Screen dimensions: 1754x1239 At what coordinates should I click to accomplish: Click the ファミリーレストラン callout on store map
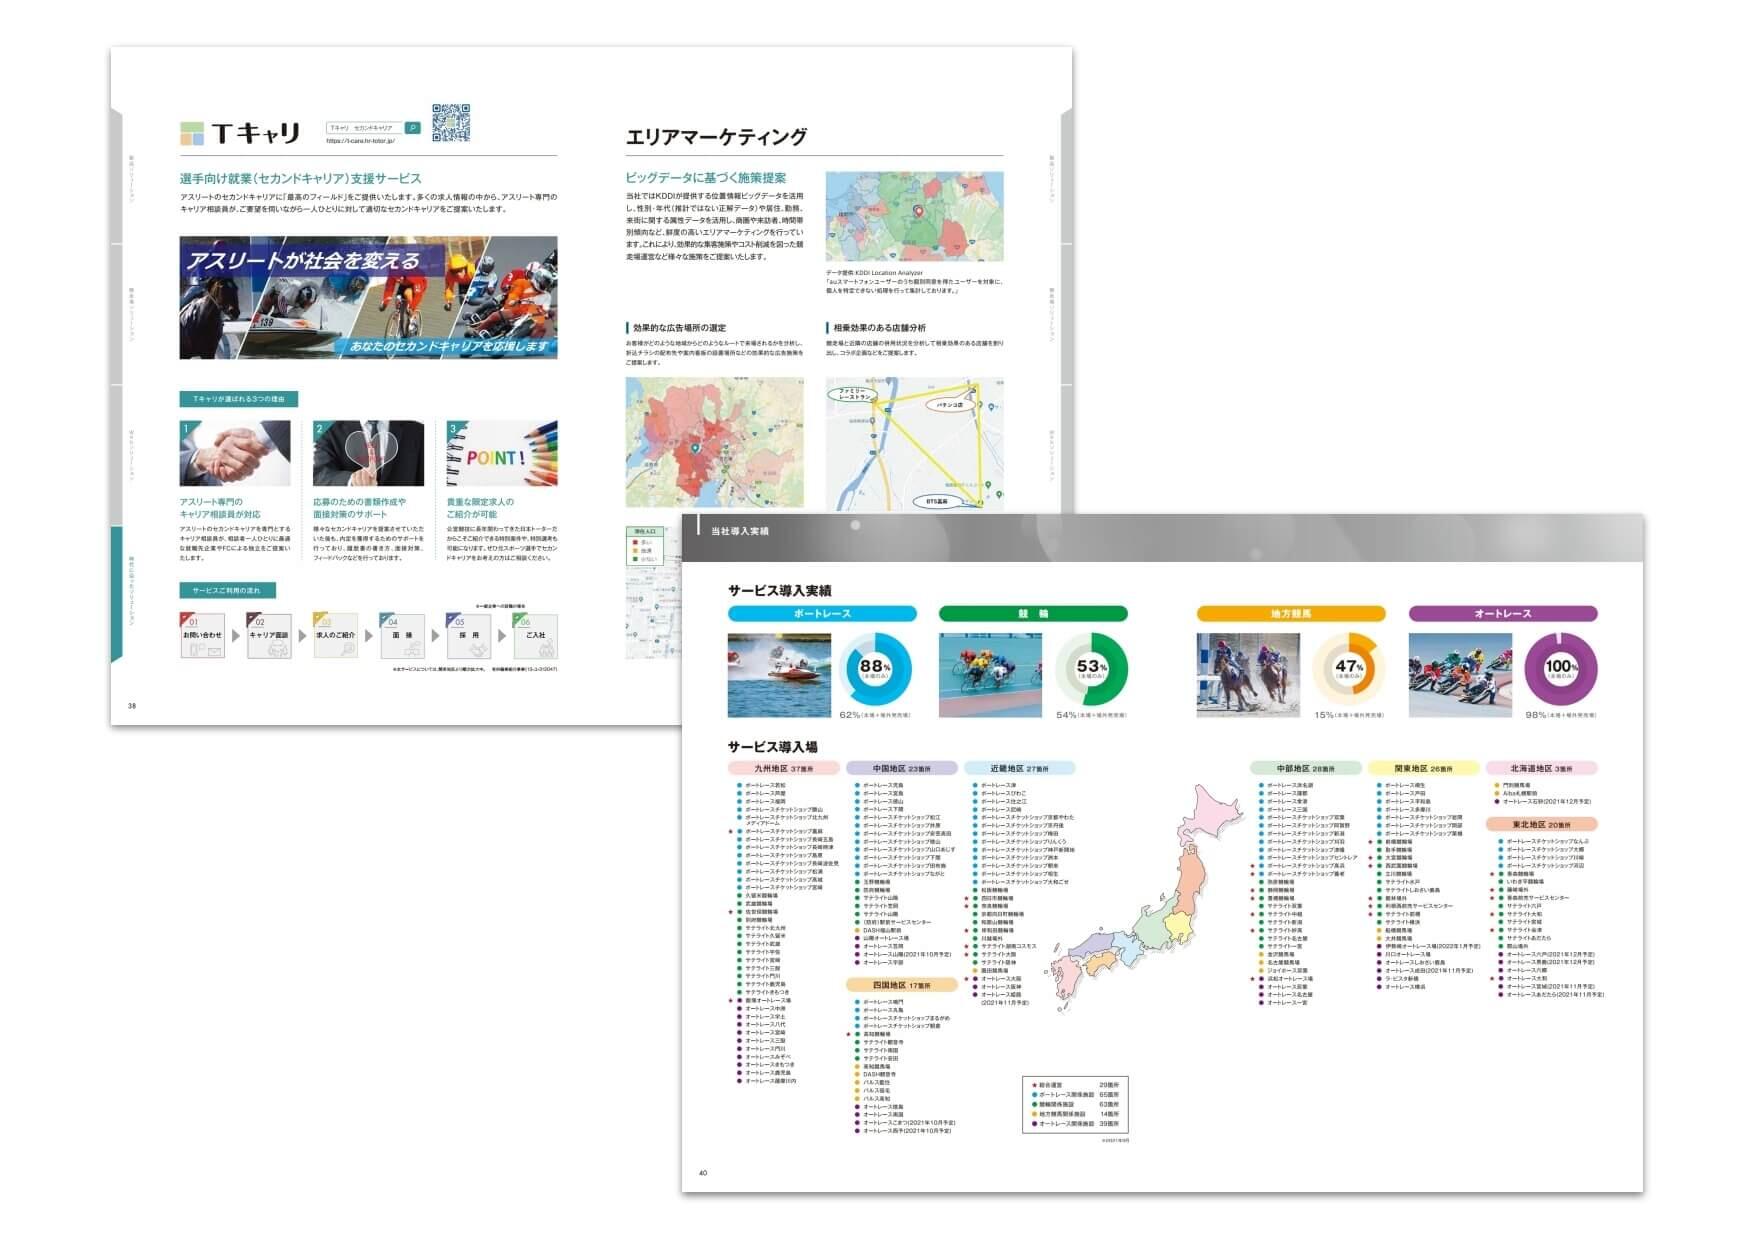click(x=852, y=396)
